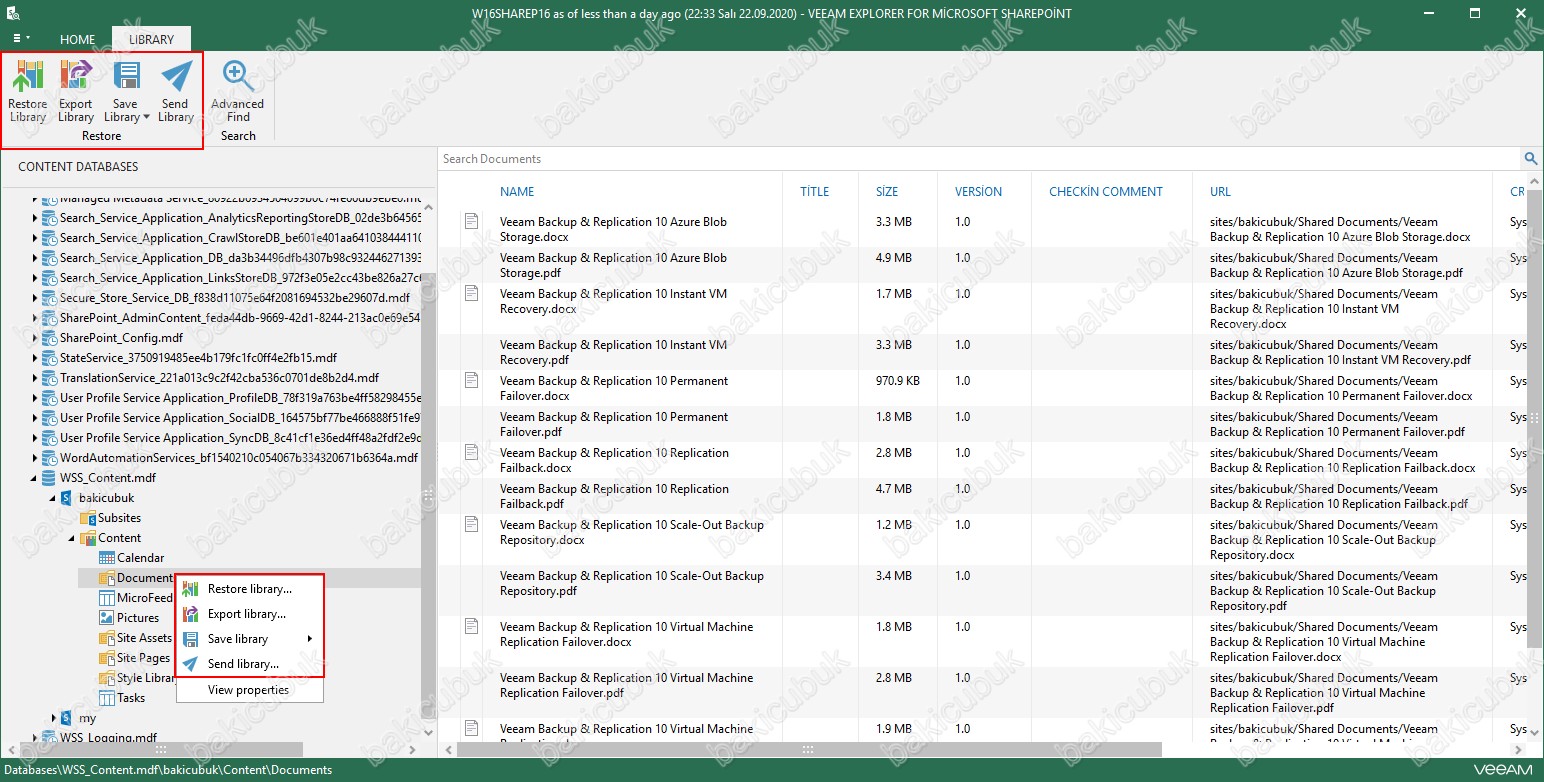Sort documents by the SIZE column header

pyautogui.click(x=887, y=192)
